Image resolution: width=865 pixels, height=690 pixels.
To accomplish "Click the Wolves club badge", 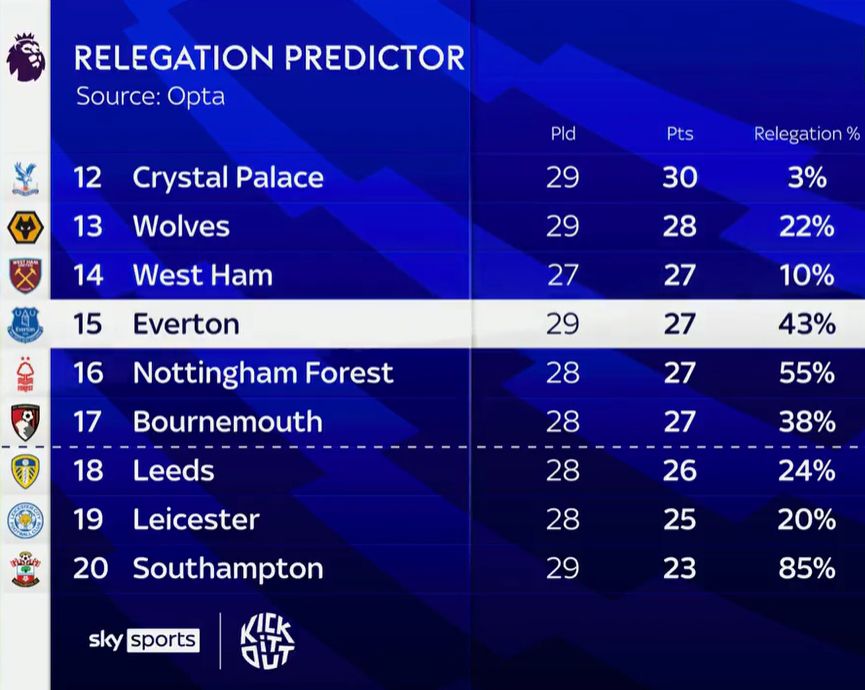I will [25, 227].
